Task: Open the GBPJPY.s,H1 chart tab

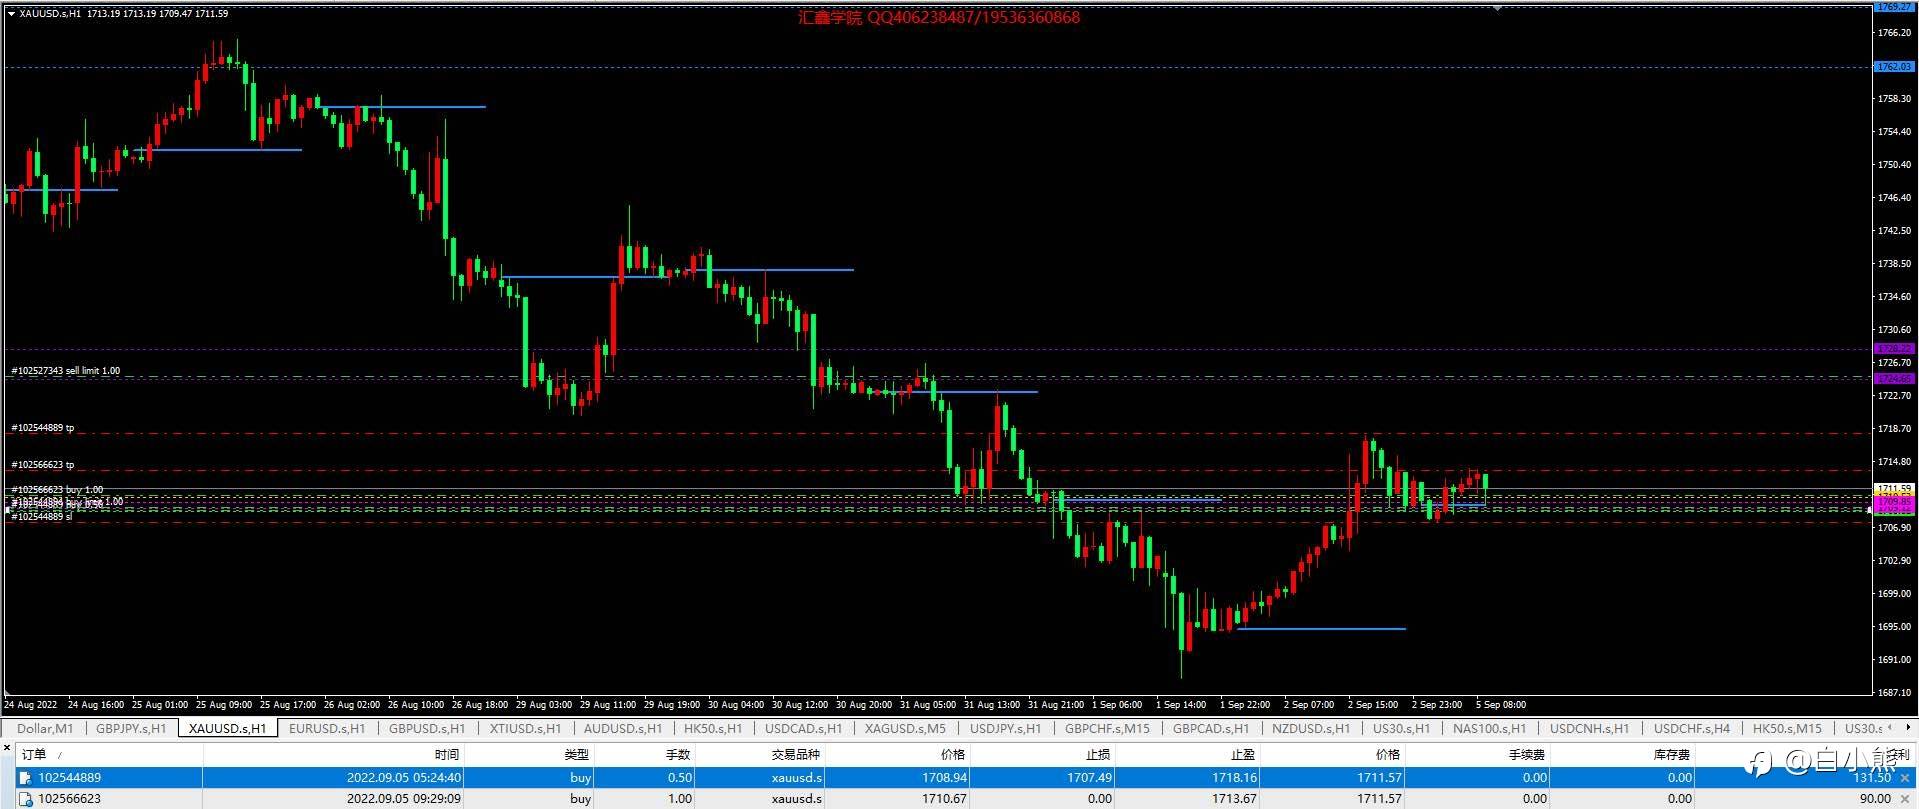Action: click(131, 728)
